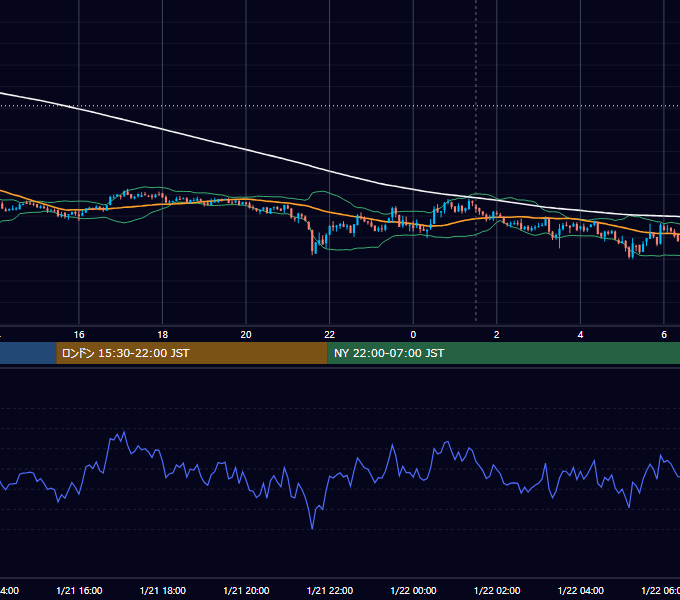Click the candlestick low just before 22:00
Viewport: 680px width, 600px height.
tap(313, 251)
